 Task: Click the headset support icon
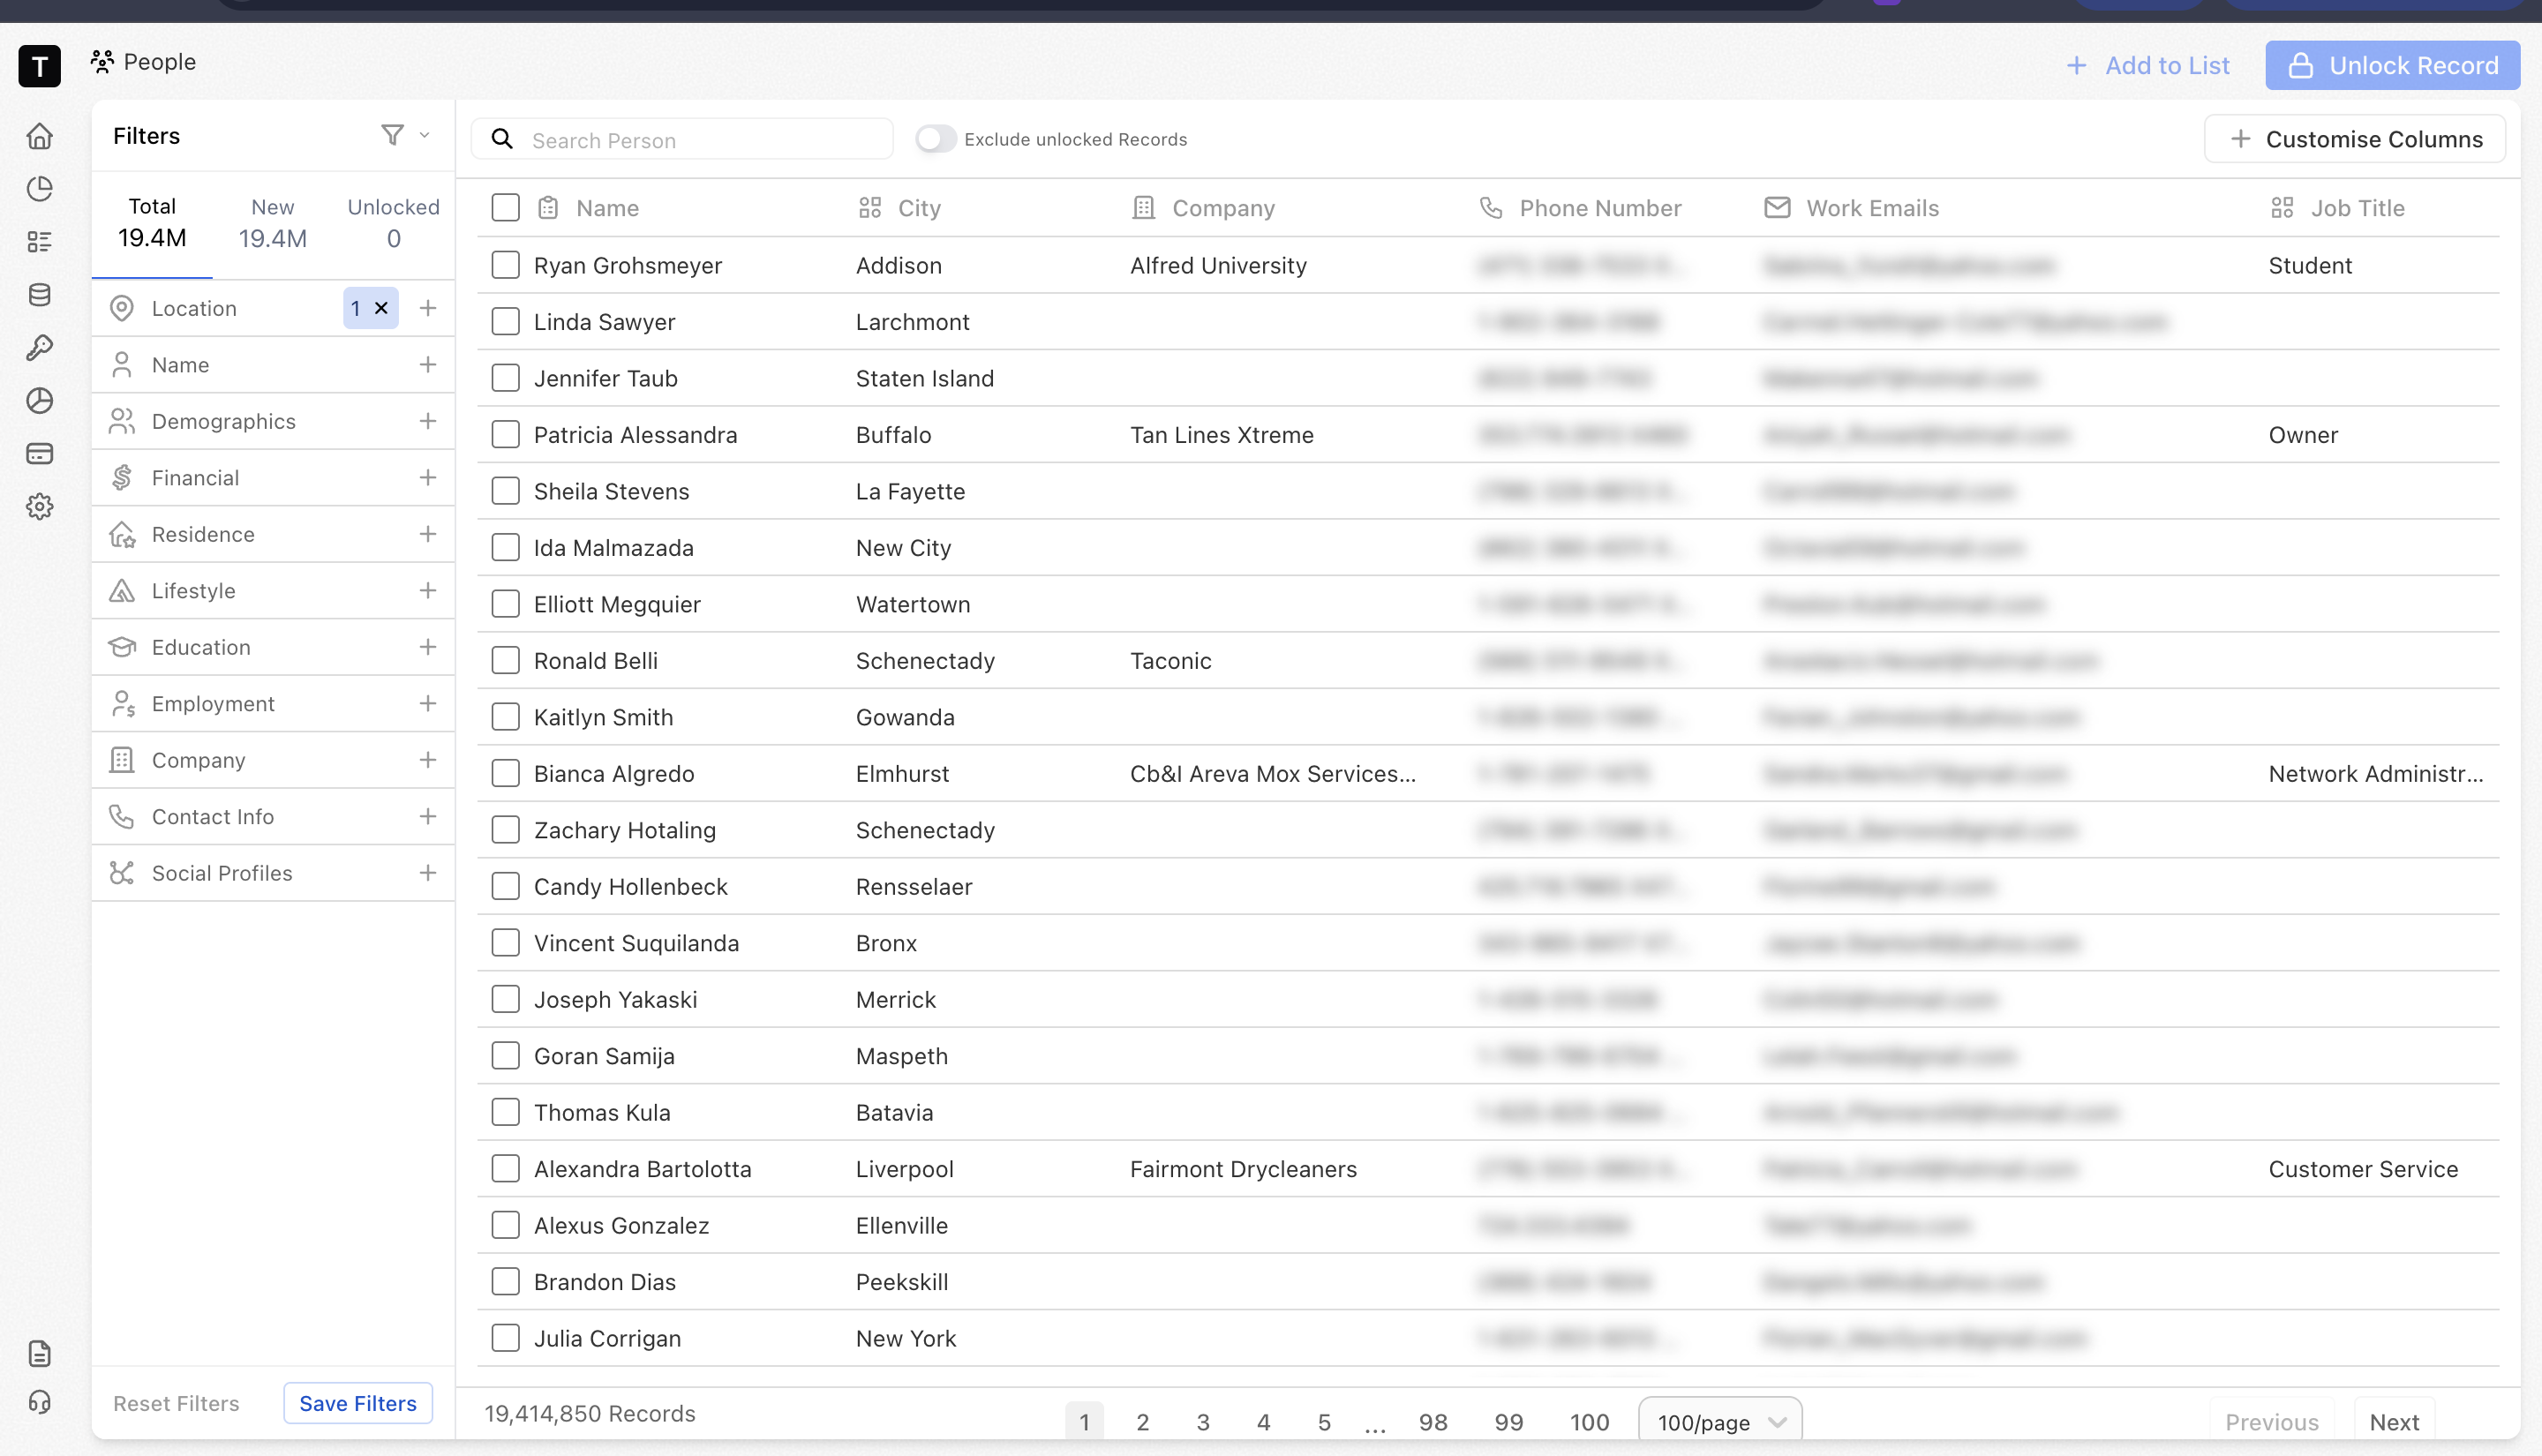[39, 1402]
